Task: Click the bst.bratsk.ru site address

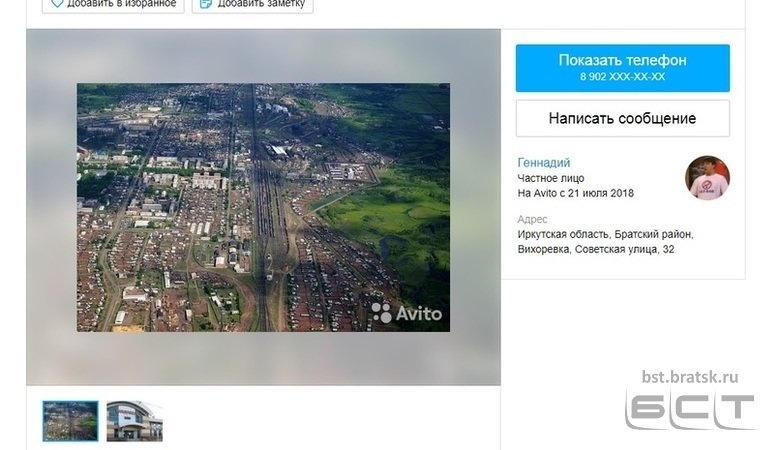Action: click(x=689, y=377)
